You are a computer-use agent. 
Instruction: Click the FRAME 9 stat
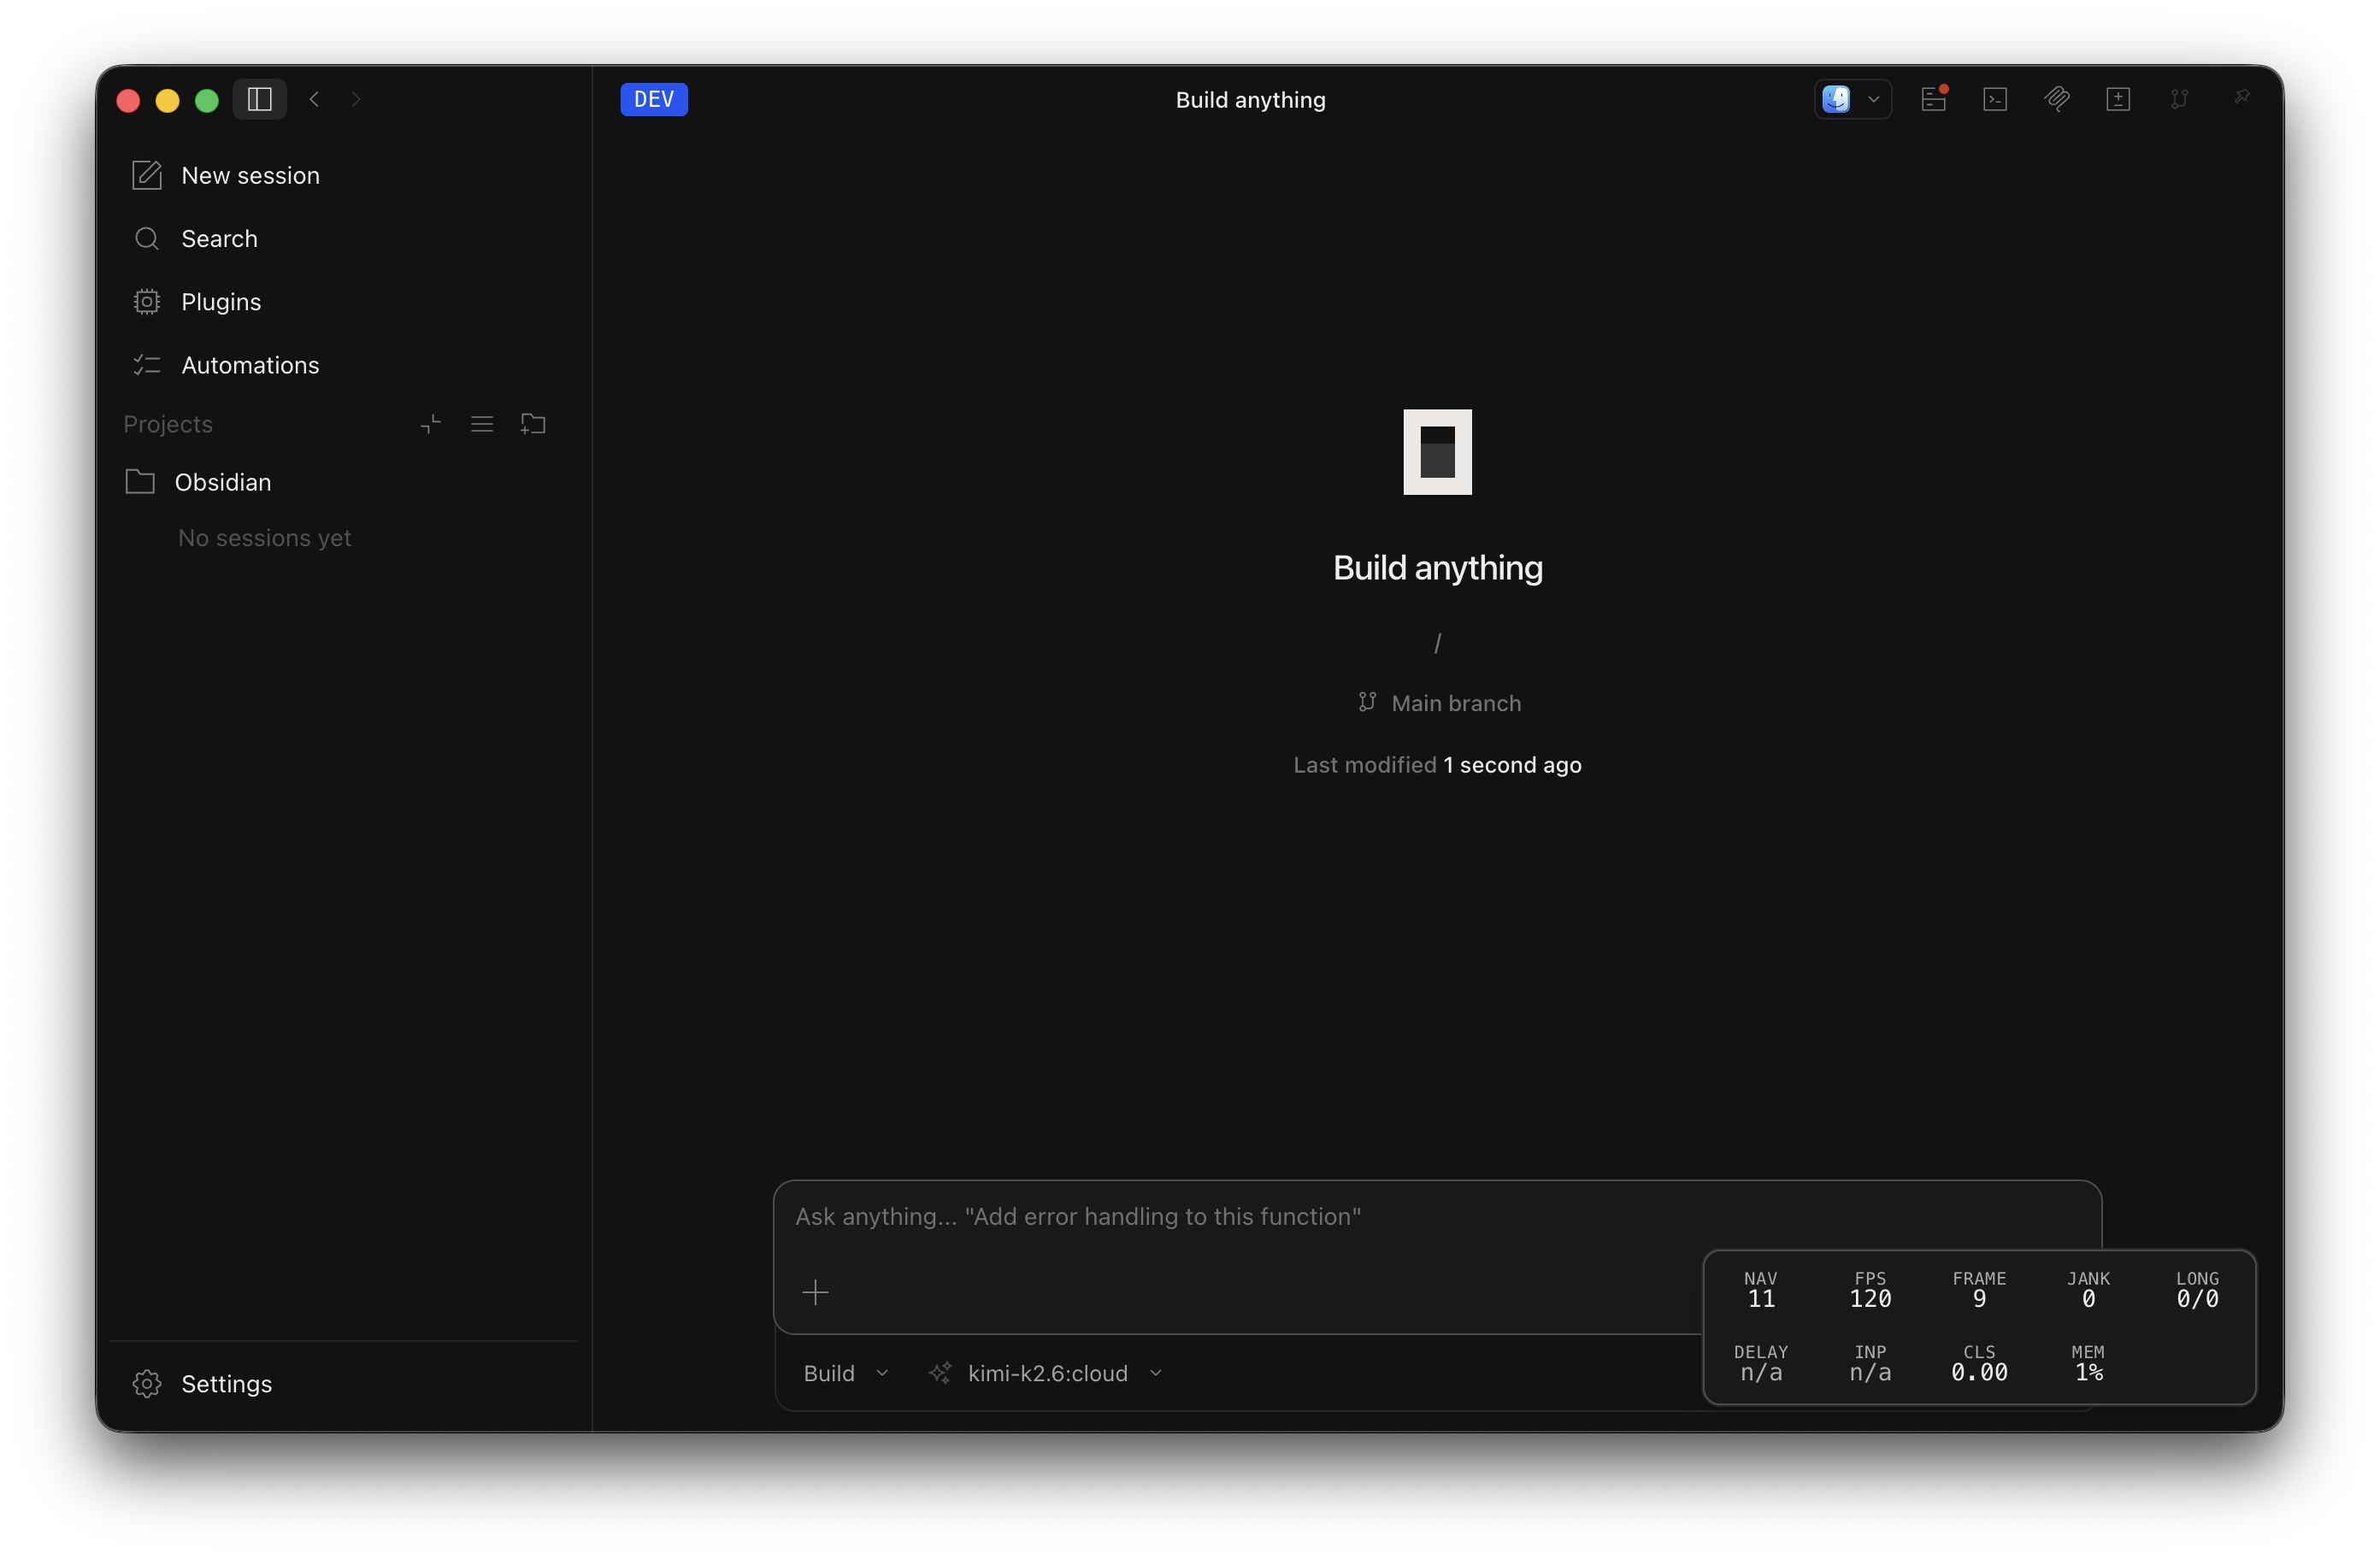click(1979, 1290)
